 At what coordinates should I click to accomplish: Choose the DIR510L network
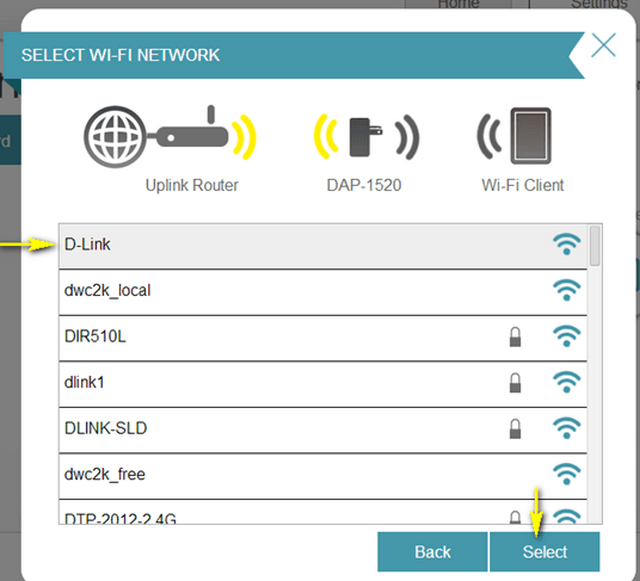[x=323, y=337]
